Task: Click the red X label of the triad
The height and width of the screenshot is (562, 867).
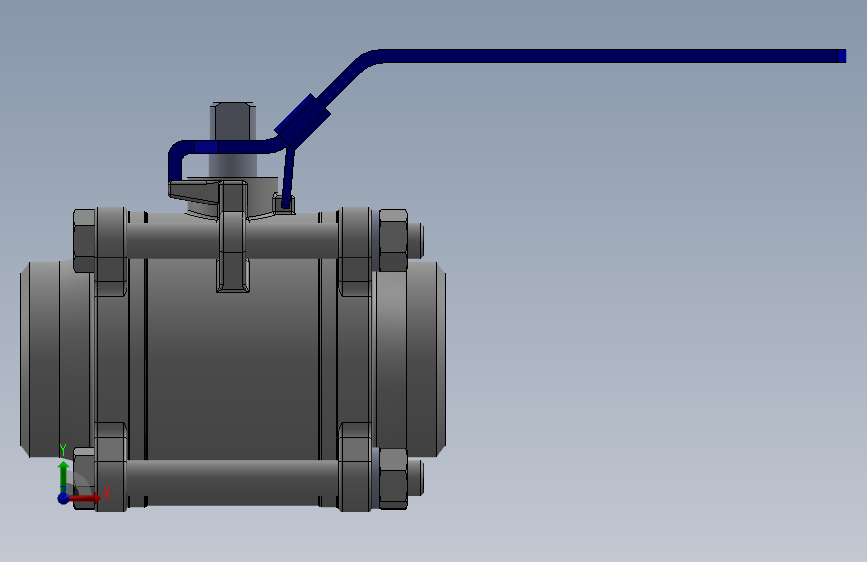Action: click(107, 493)
